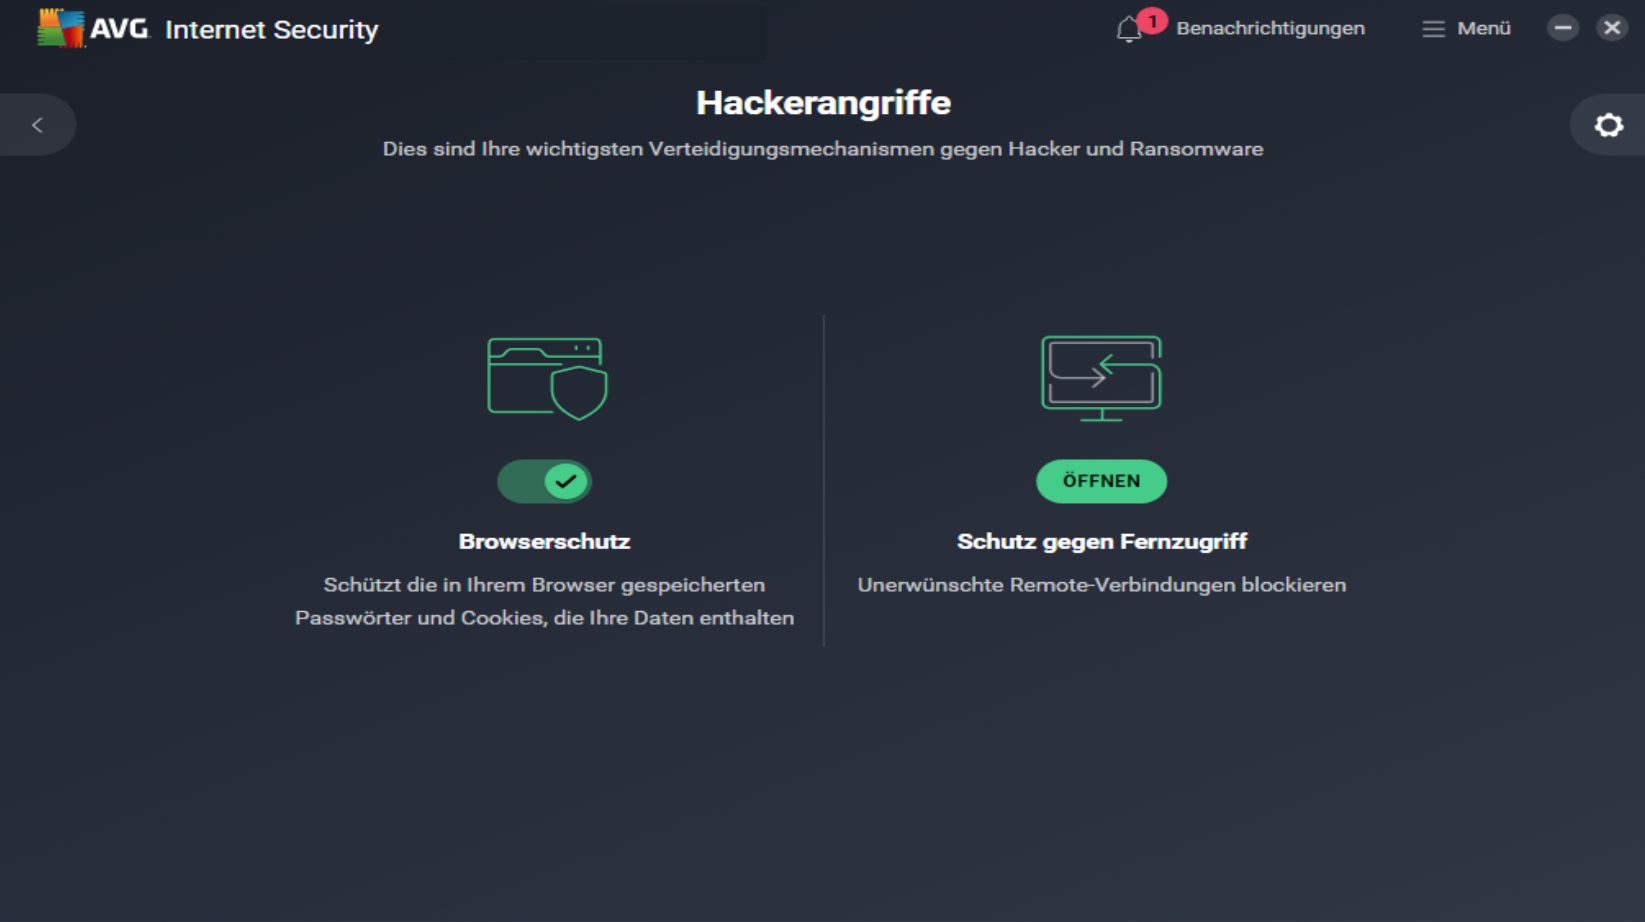Open settings via the gear icon
The image size is (1645, 922).
(x=1608, y=125)
